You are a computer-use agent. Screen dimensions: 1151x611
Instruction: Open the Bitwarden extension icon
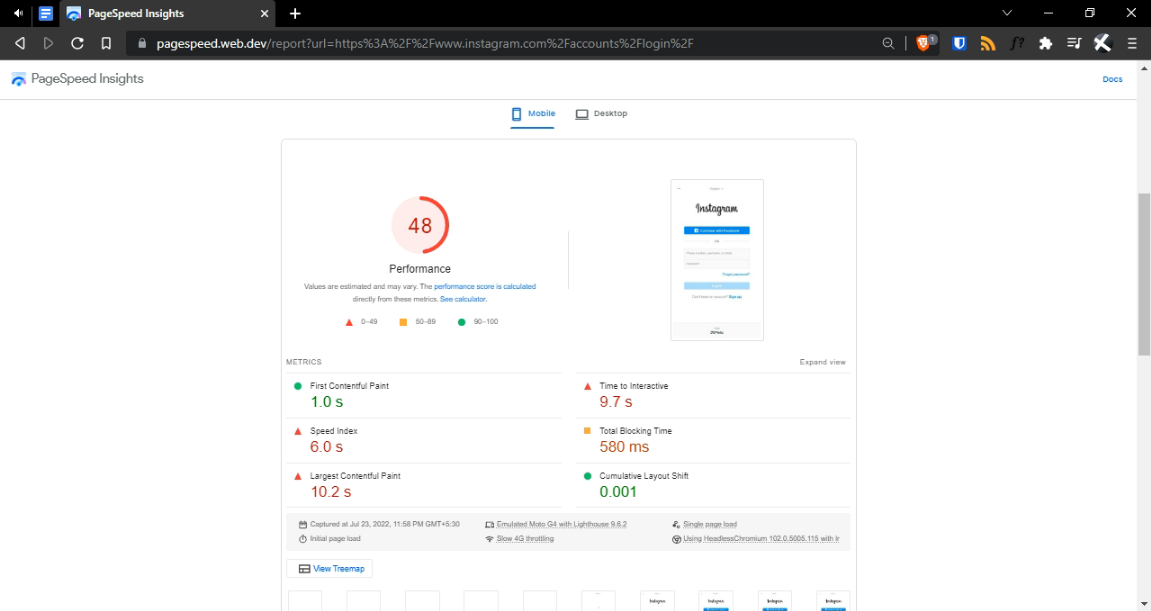[959, 43]
